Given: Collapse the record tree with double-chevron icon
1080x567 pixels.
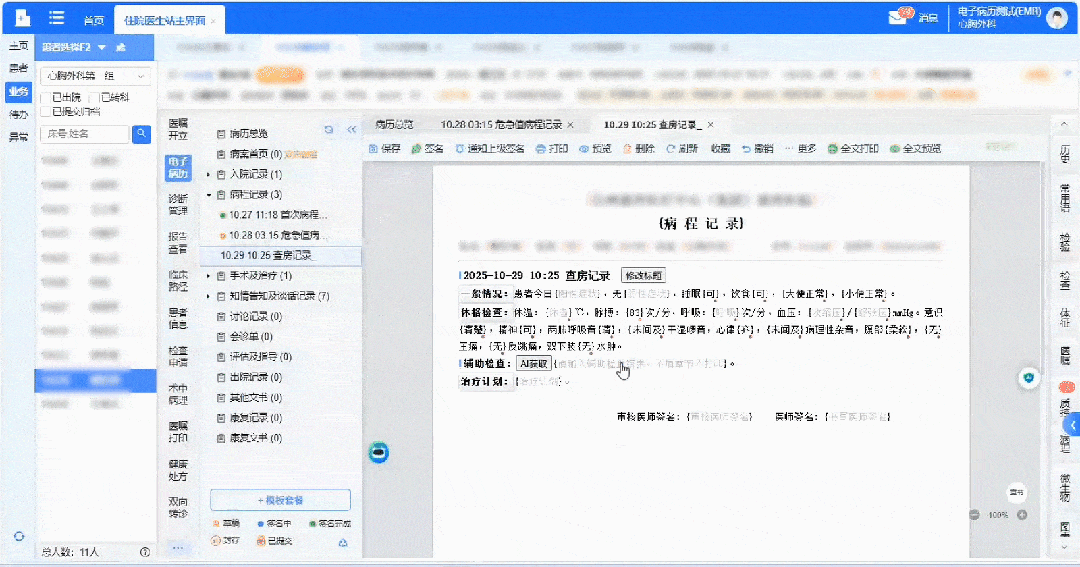Looking at the screenshot, I should pyautogui.click(x=351, y=130).
